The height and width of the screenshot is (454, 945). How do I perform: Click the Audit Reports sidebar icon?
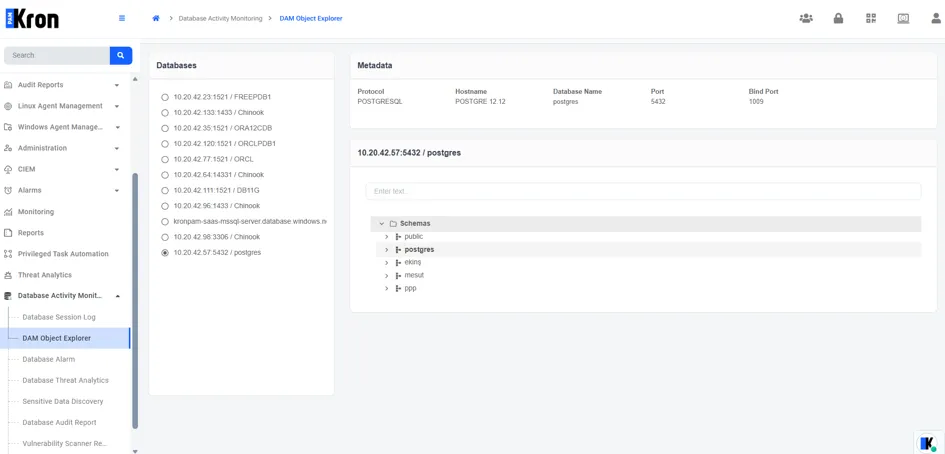tap(8, 85)
